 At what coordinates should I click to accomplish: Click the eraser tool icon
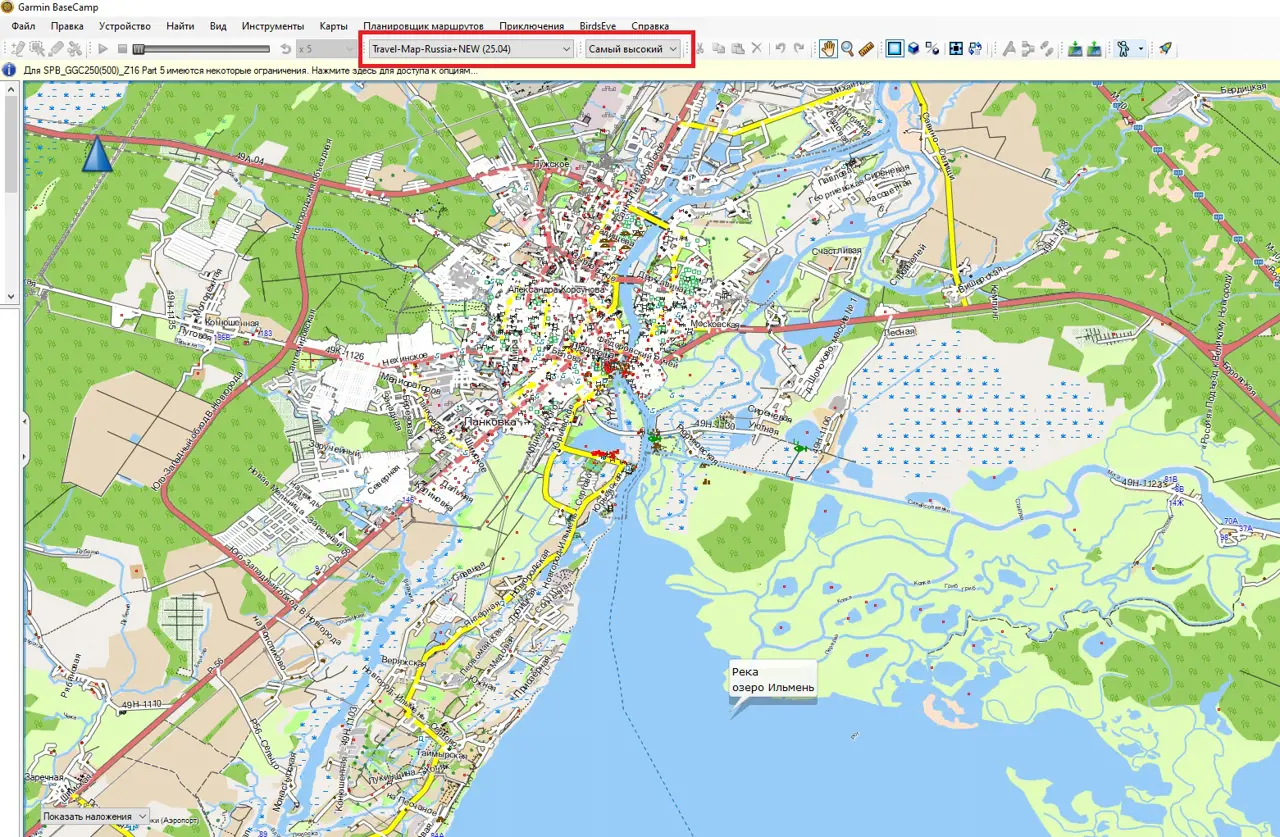(x=56, y=48)
